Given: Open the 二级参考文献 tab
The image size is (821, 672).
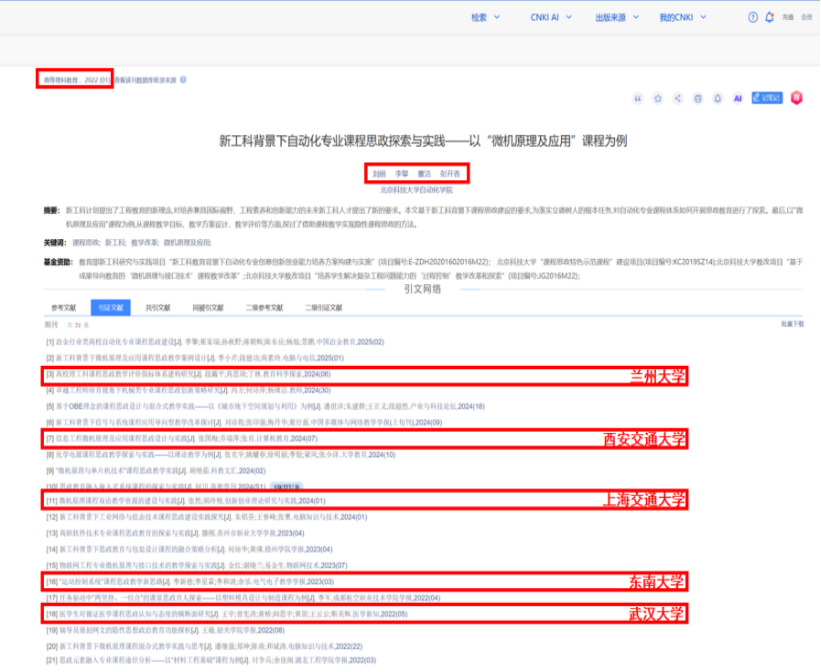Looking at the screenshot, I should tap(264, 307).
